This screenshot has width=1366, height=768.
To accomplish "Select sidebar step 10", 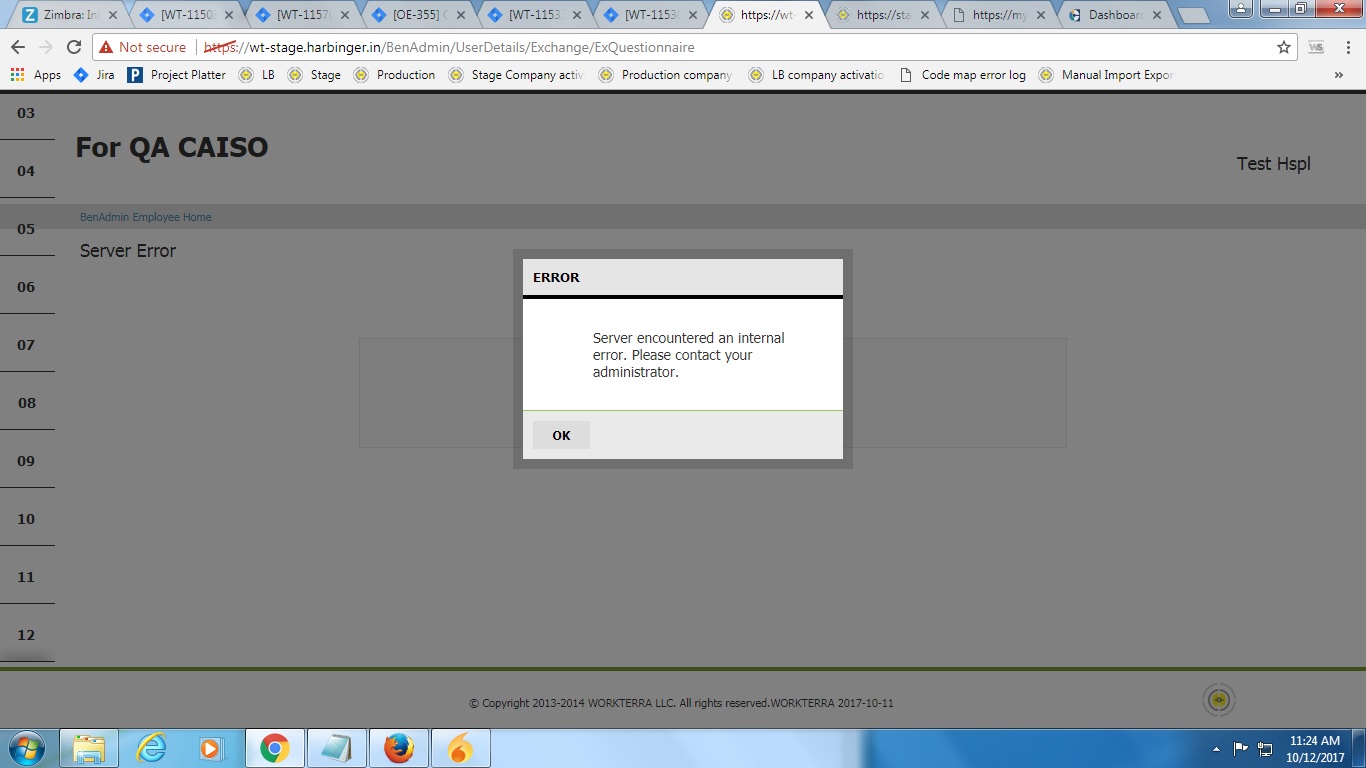I will coord(27,519).
